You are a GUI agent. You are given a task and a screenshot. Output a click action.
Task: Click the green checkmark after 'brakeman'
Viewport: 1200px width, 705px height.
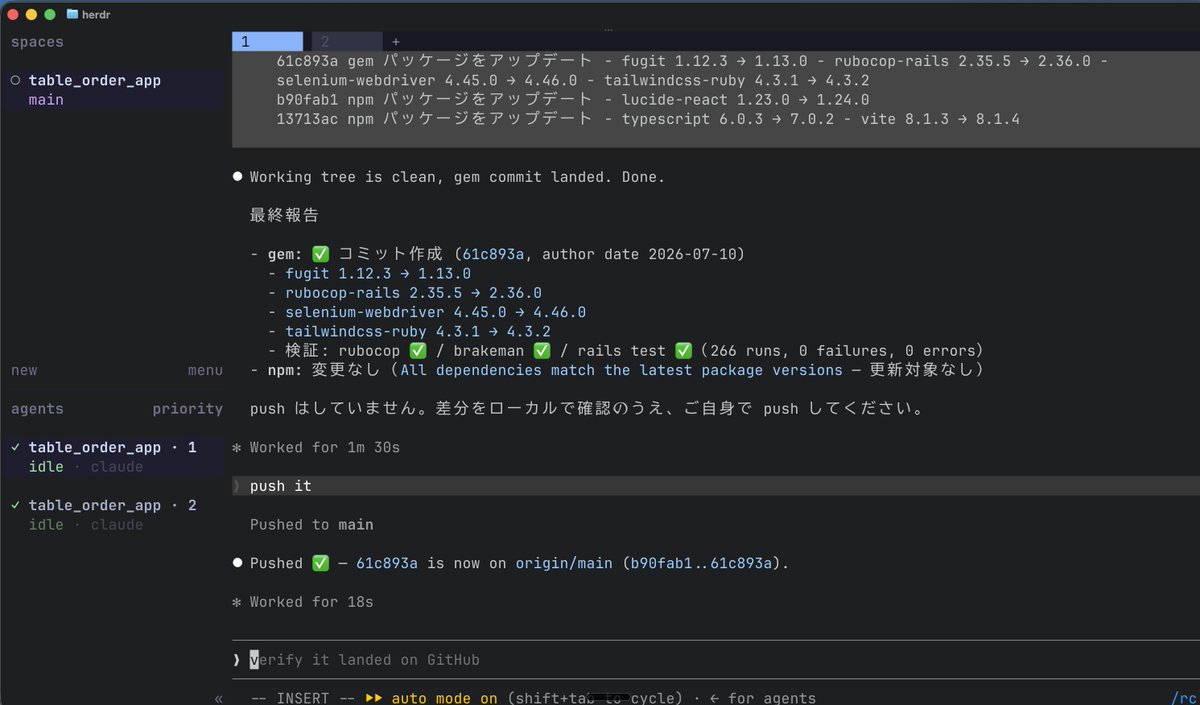click(542, 350)
